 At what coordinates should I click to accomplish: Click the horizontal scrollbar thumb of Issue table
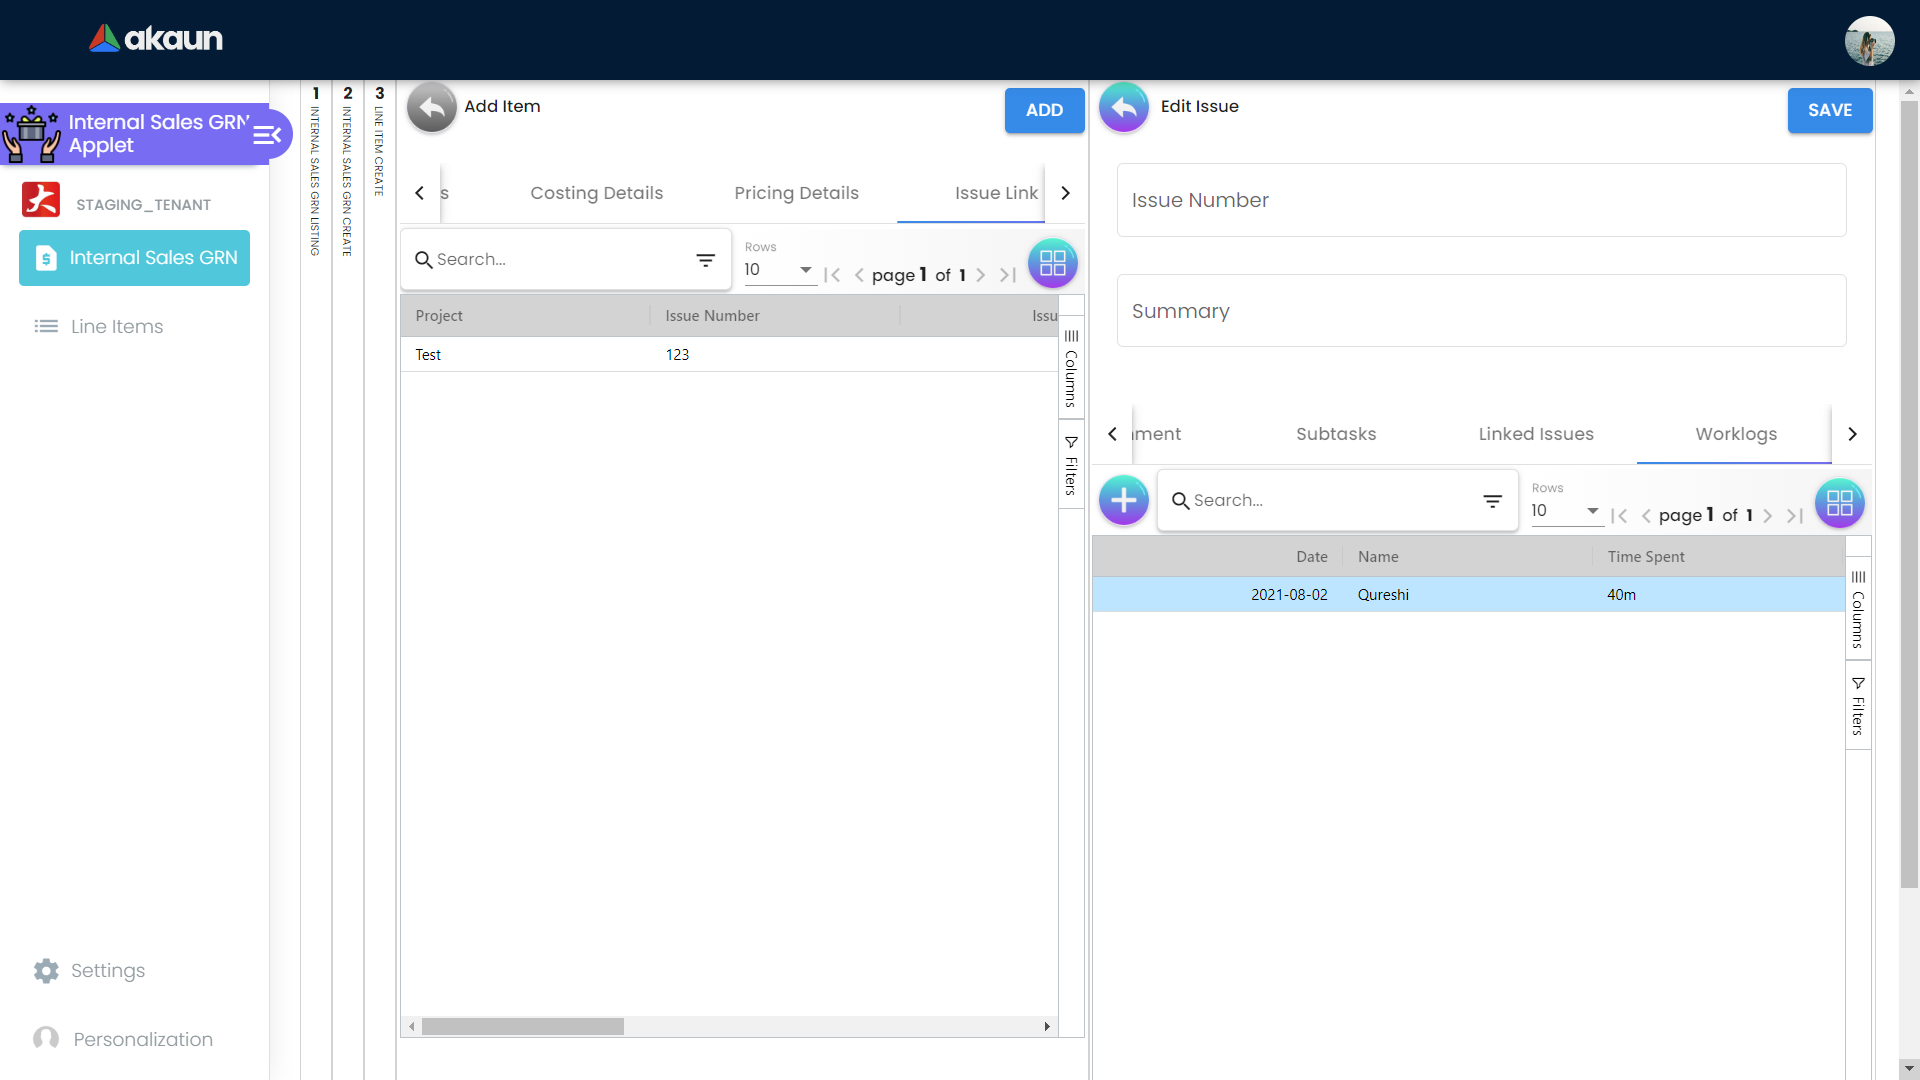pos(522,1027)
